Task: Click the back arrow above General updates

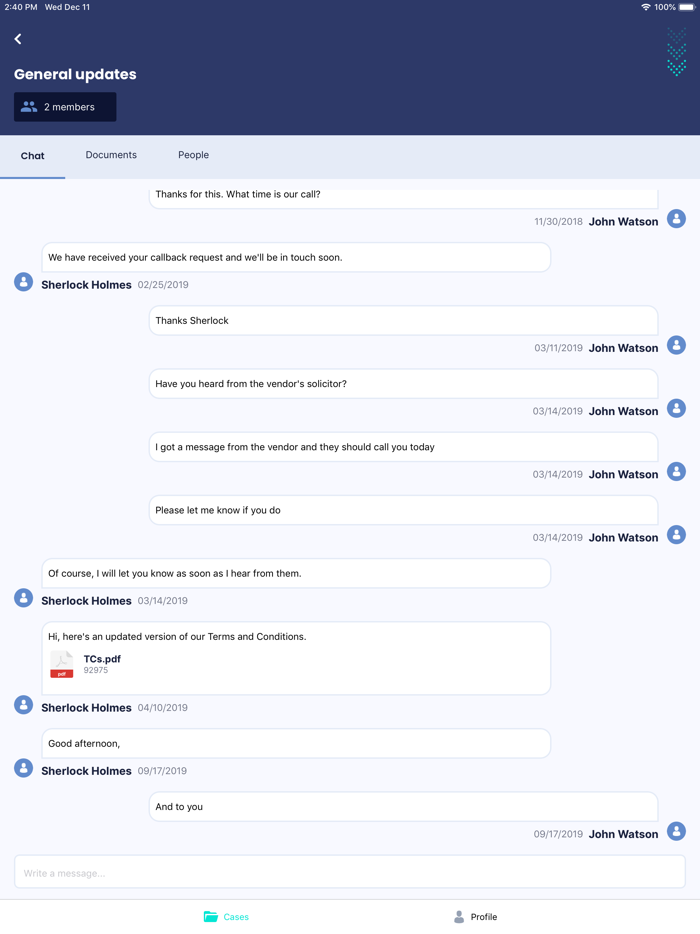Action: pyautogui.click(x=17, y=39)
